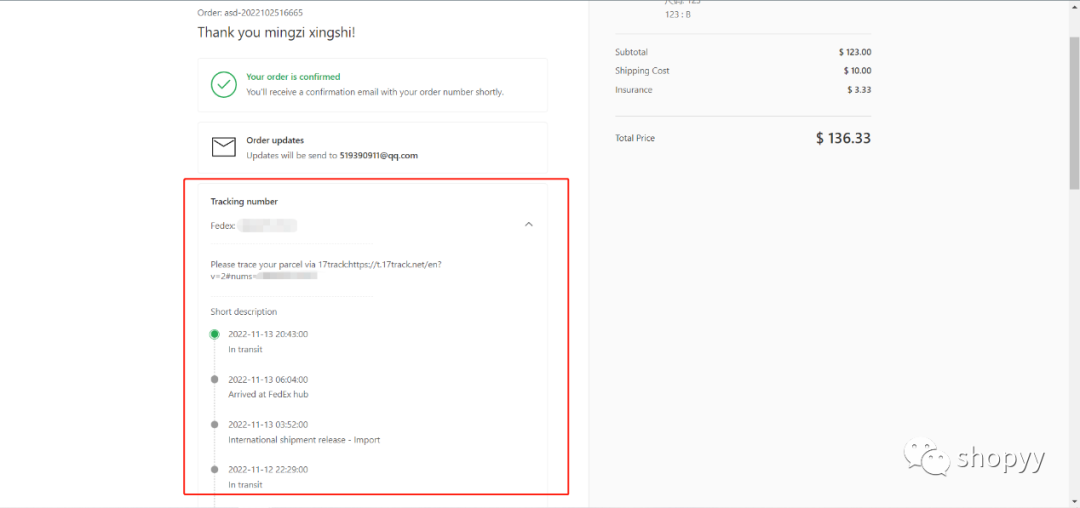Image resolution: width=1080 pixels, height=508 pixels.
Task: Click the order number asd-2022102516665
Action: 263,13
